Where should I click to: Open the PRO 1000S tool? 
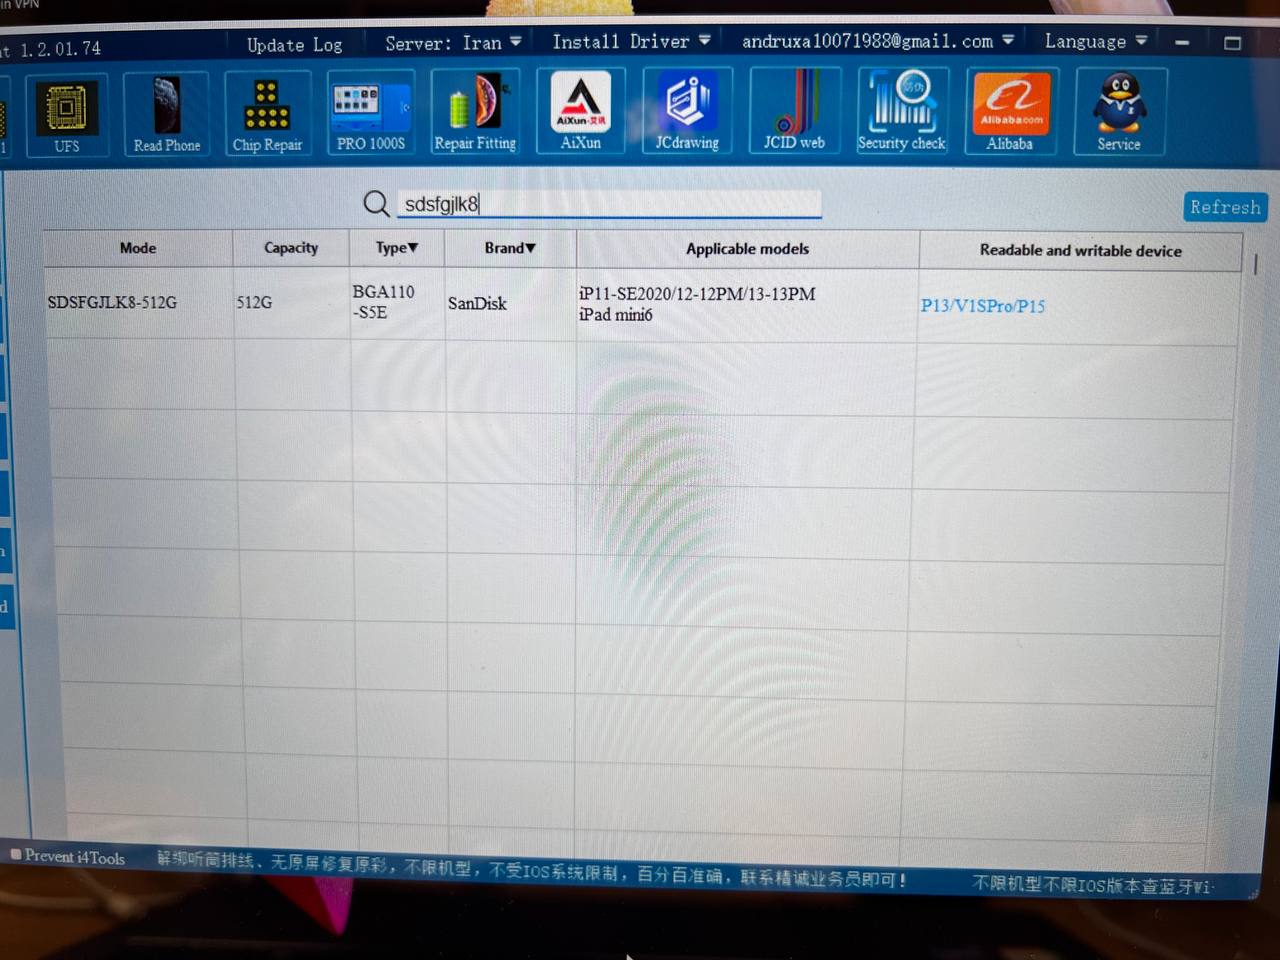pyautogui.click(x=370, y=113)
